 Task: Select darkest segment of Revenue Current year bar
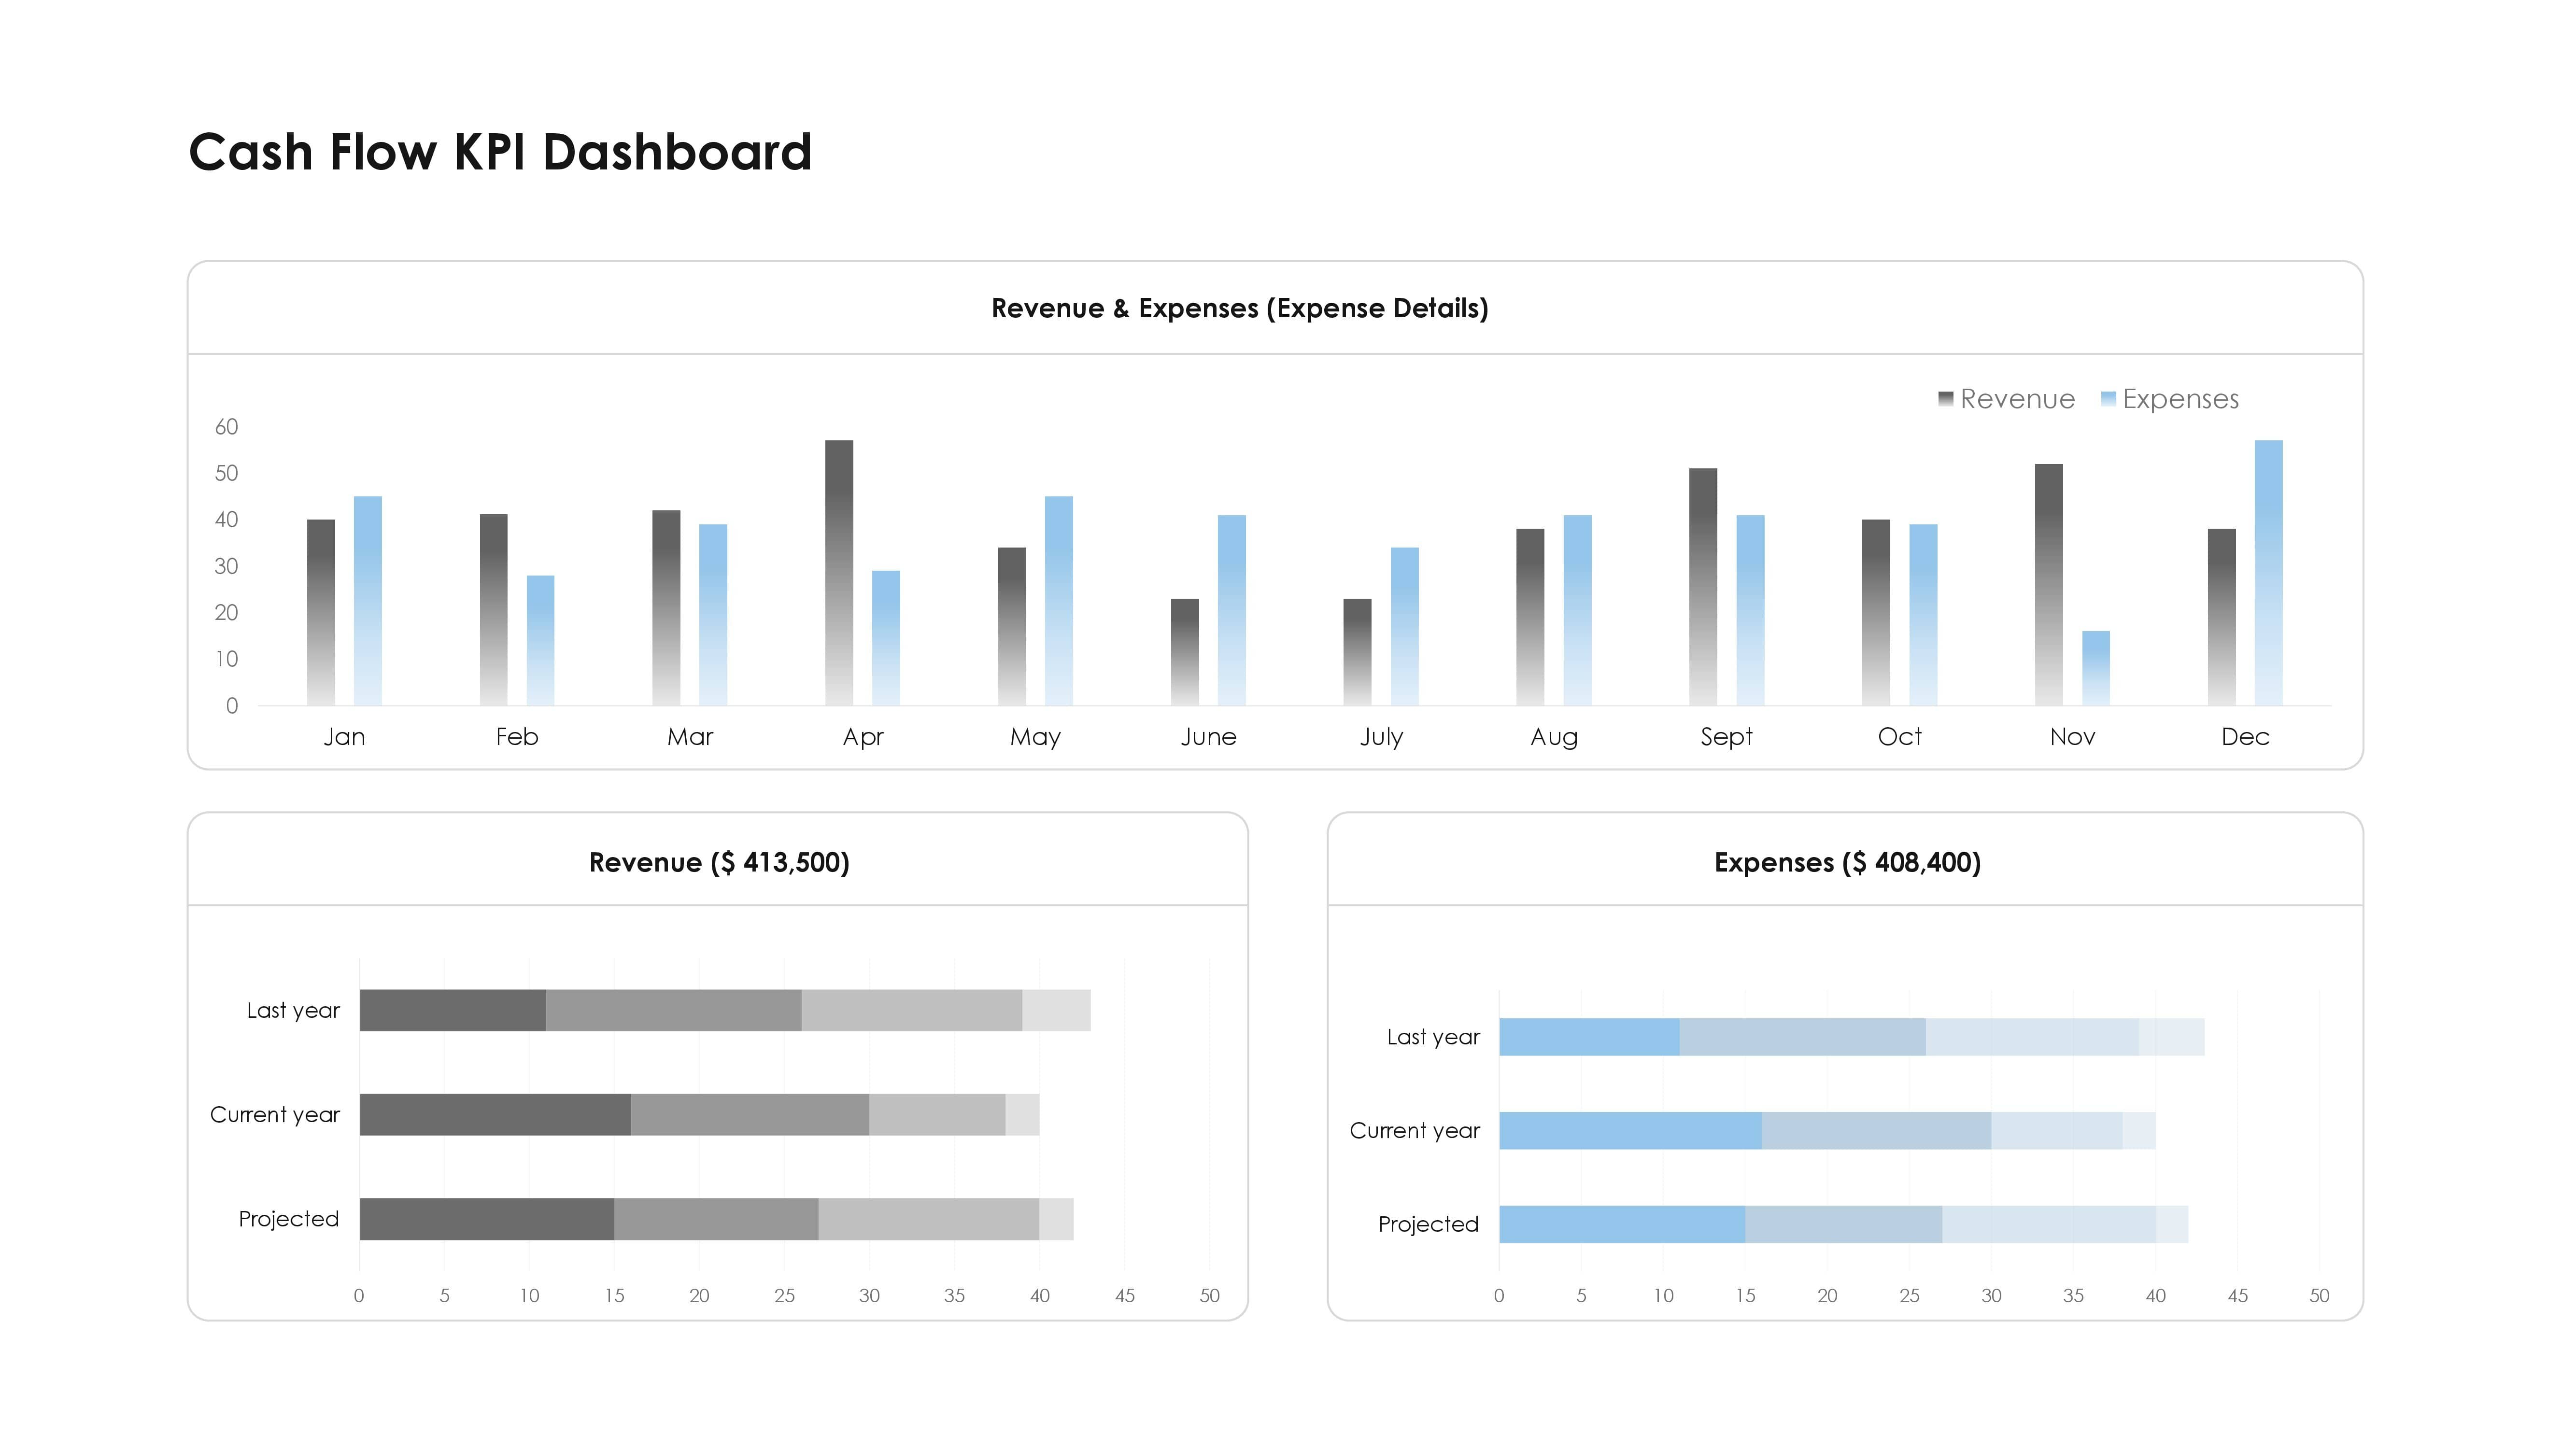pos(496,1115)
